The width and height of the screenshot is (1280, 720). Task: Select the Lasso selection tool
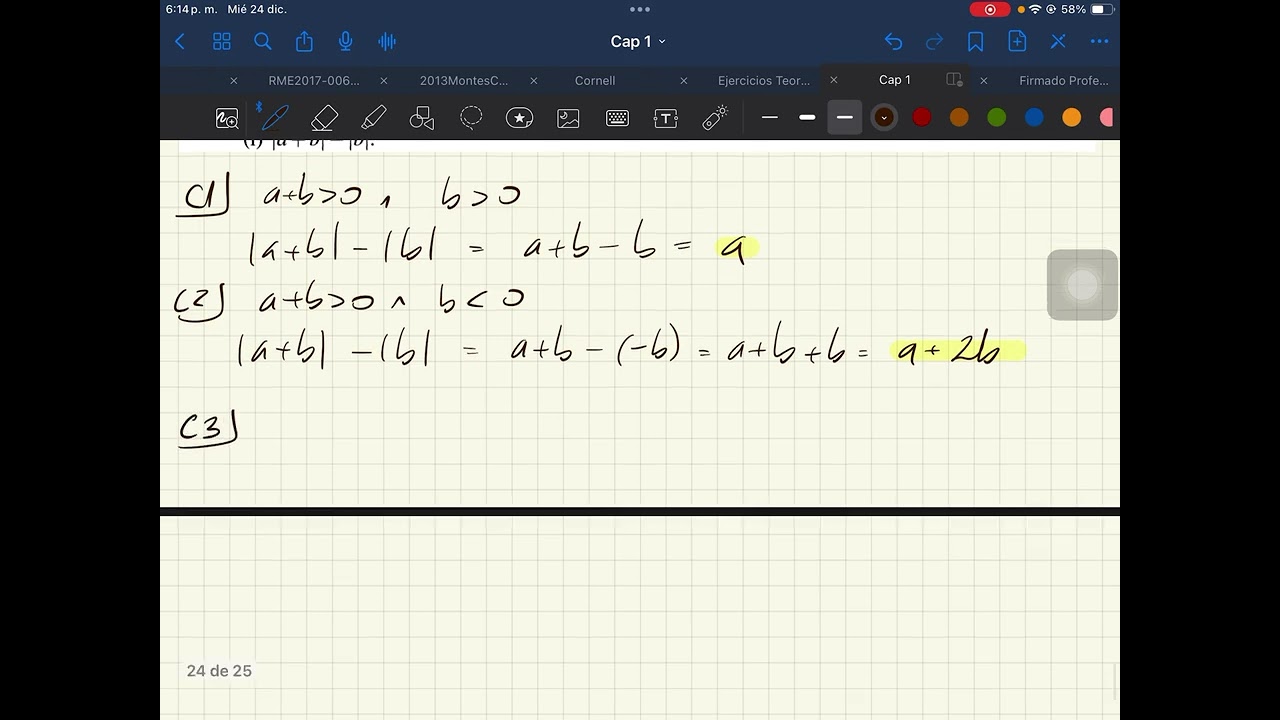tap(471, 118)
